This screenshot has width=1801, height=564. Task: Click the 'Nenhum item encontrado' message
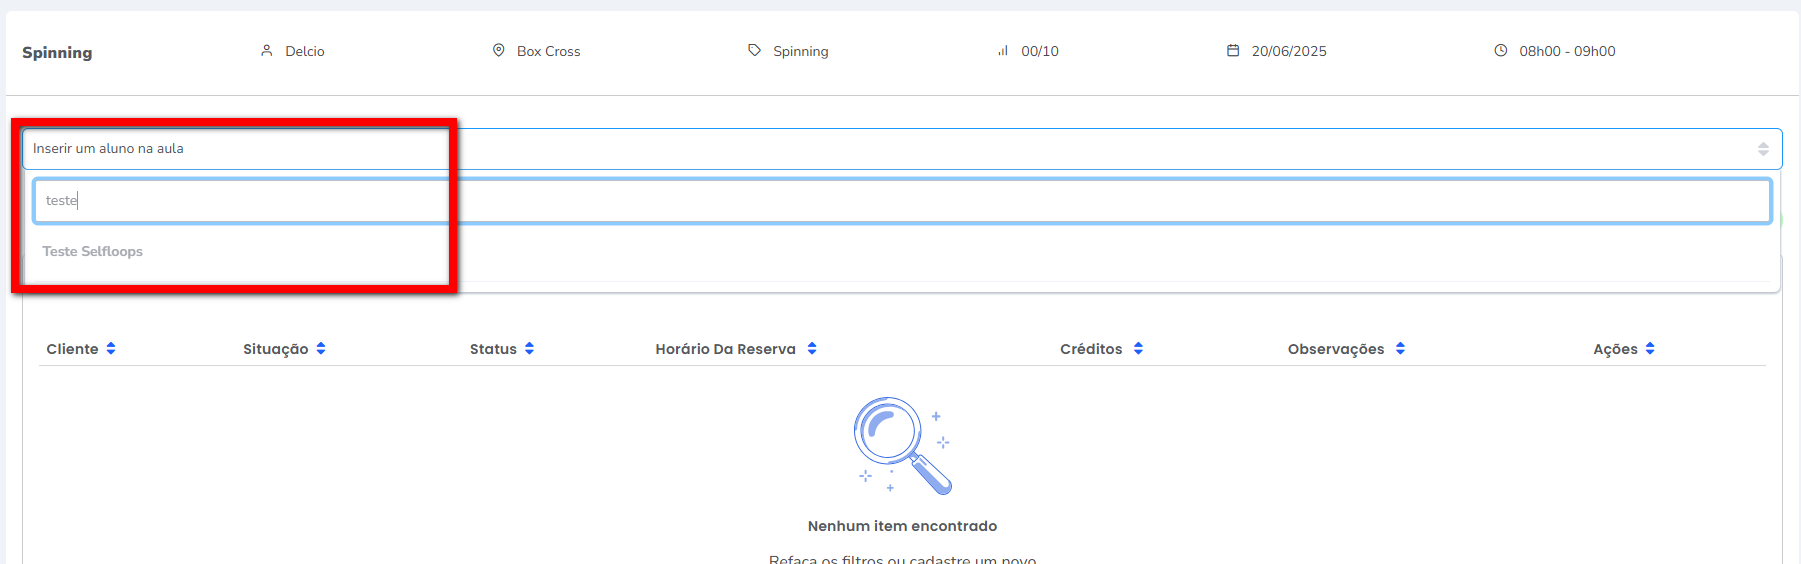click(x=902, y=526)
